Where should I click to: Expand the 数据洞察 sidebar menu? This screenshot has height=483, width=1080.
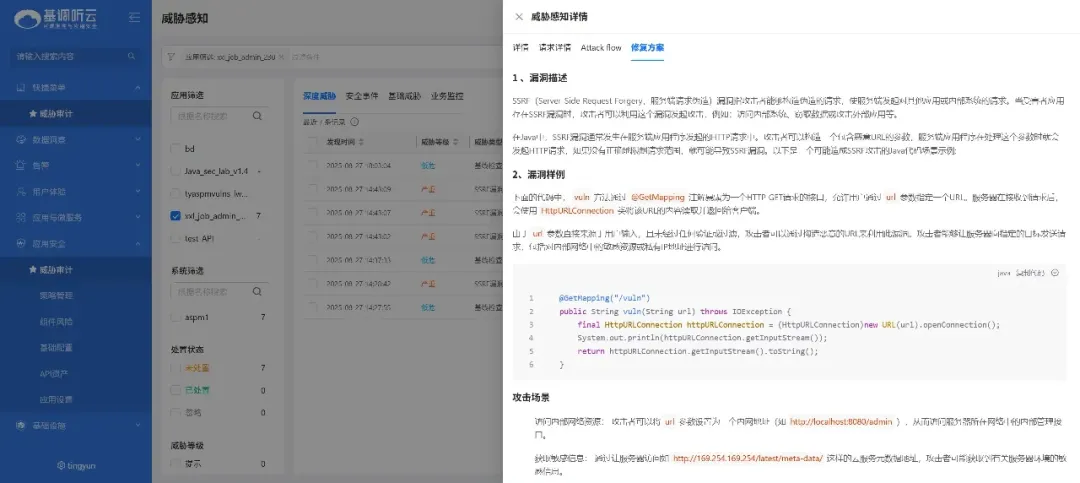click(x=70, y=140)
